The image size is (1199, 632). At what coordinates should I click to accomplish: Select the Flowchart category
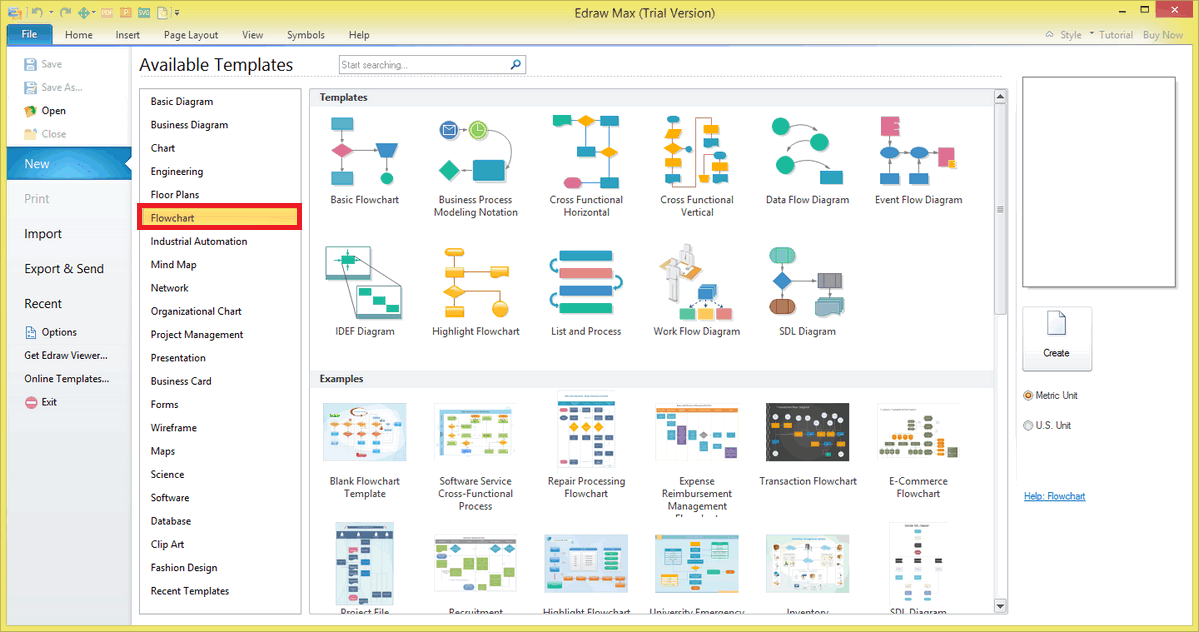(220, 218)
